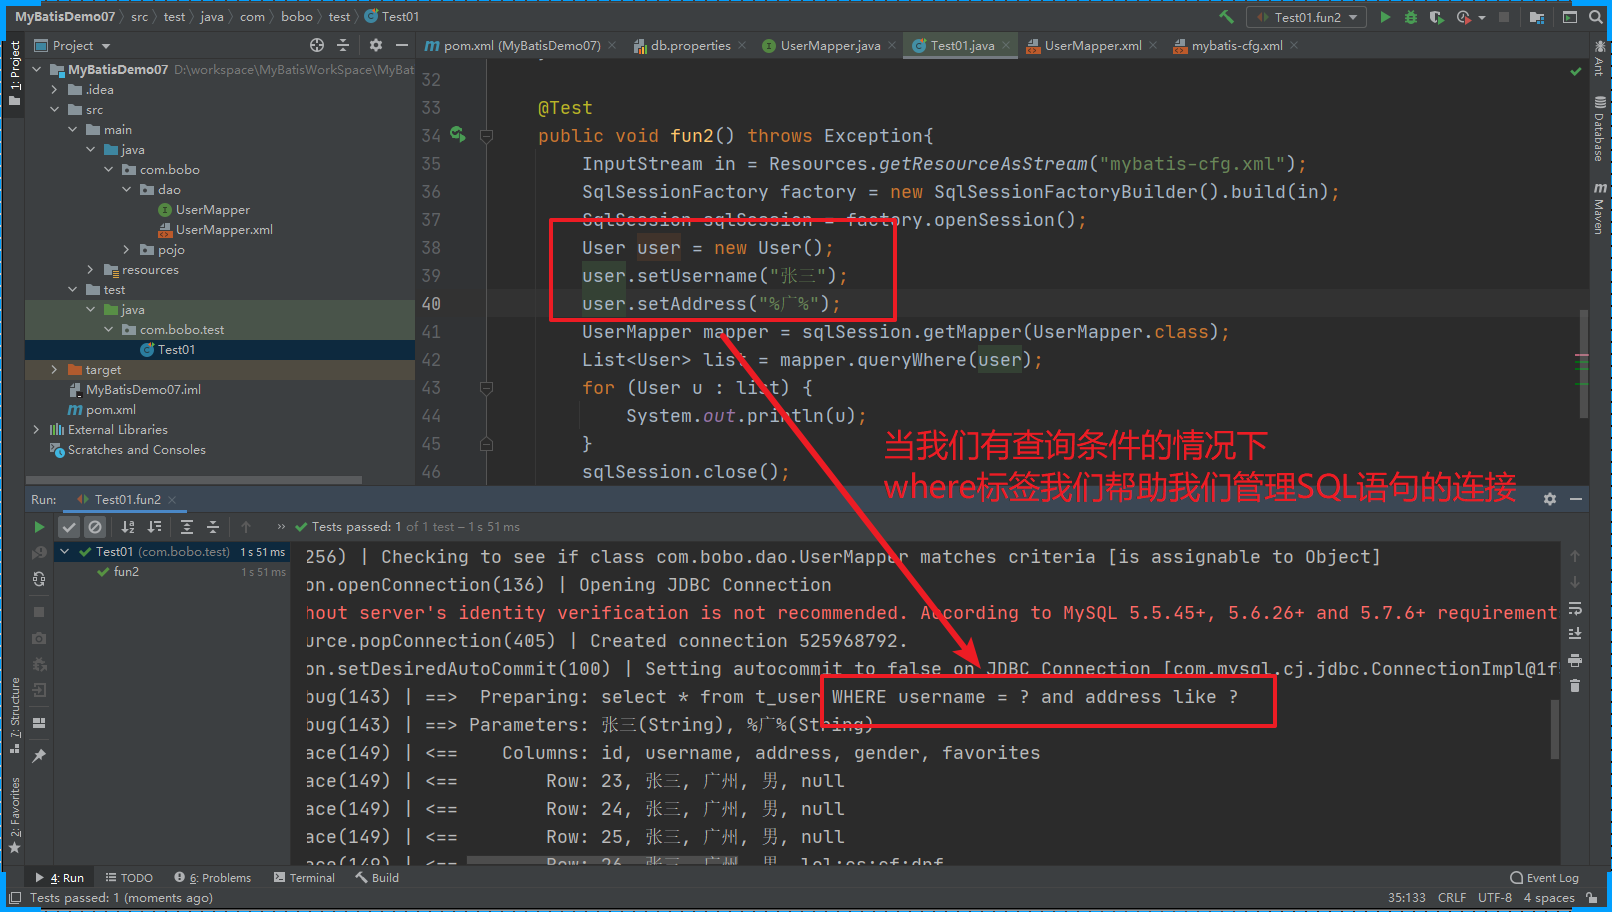Switch to UserMapper.java editor tab
The width and height of the screenshot is (1612, 912).
[830, 45]
